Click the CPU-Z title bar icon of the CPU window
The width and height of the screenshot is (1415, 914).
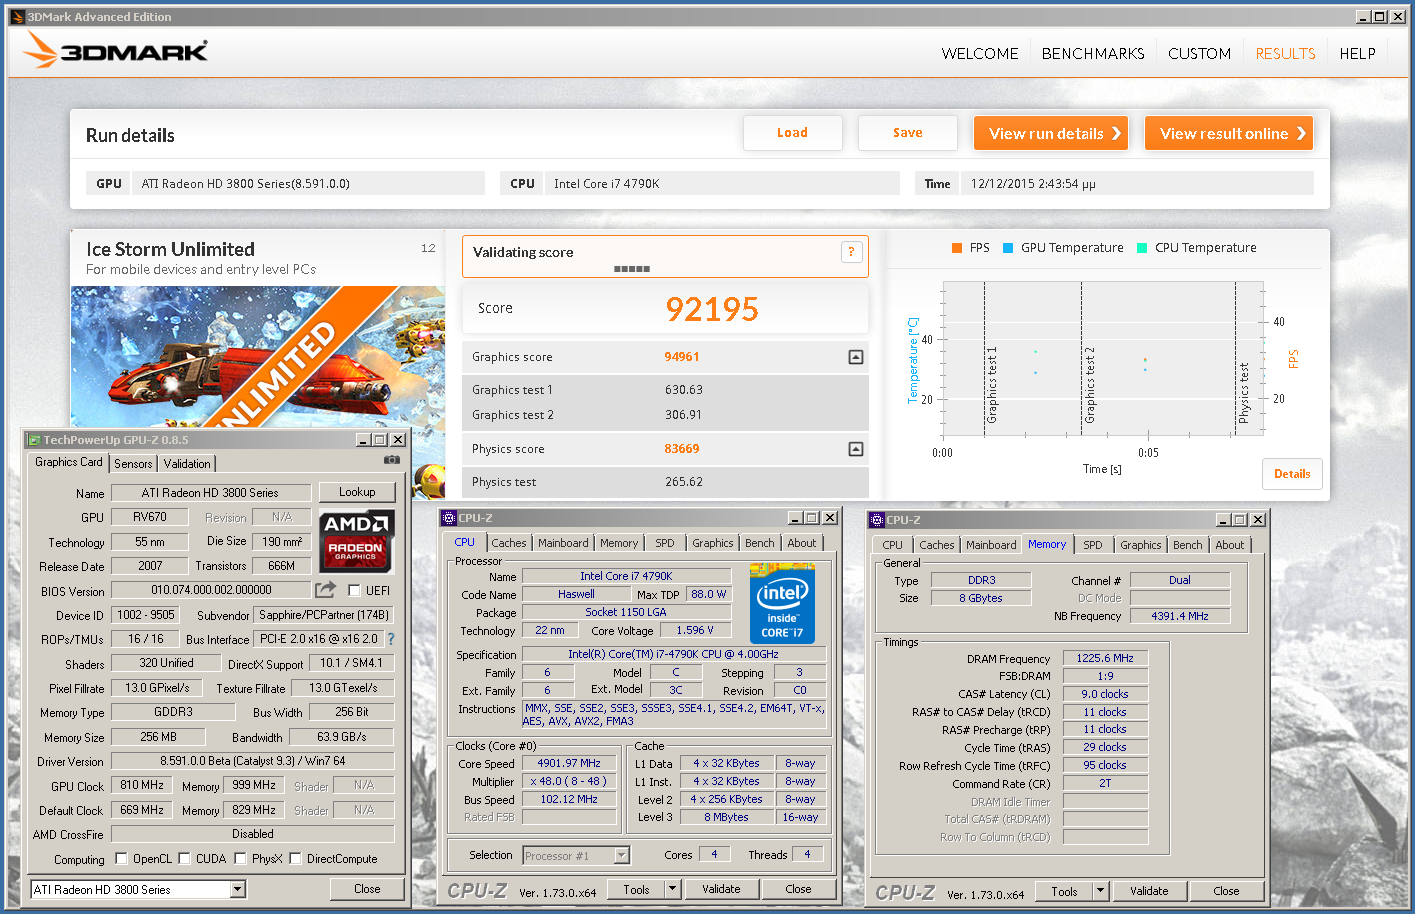pyautogui.click(x=449, y=518)
